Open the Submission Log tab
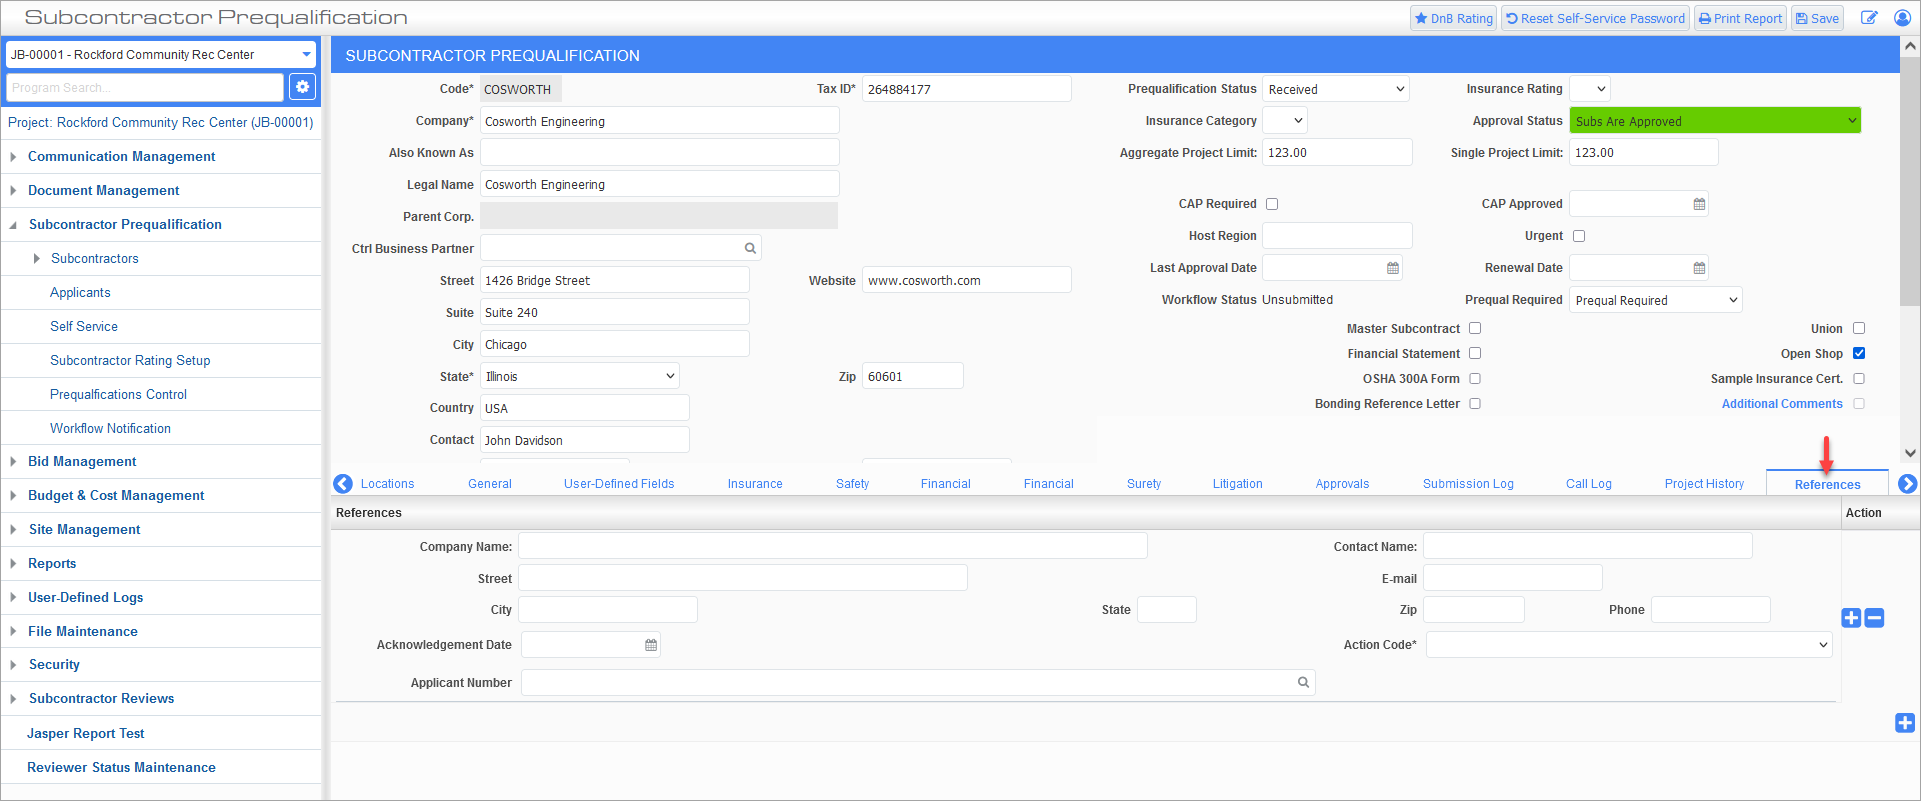1921x801 pixels. coord(1468,484)
